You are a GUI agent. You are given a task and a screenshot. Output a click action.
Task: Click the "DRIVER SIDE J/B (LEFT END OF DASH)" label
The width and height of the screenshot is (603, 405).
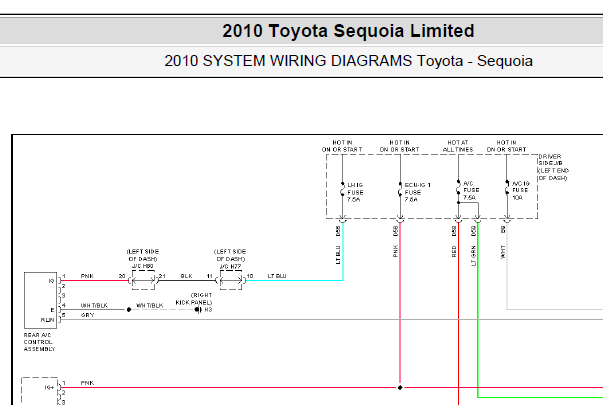click(x=553, y=167)
